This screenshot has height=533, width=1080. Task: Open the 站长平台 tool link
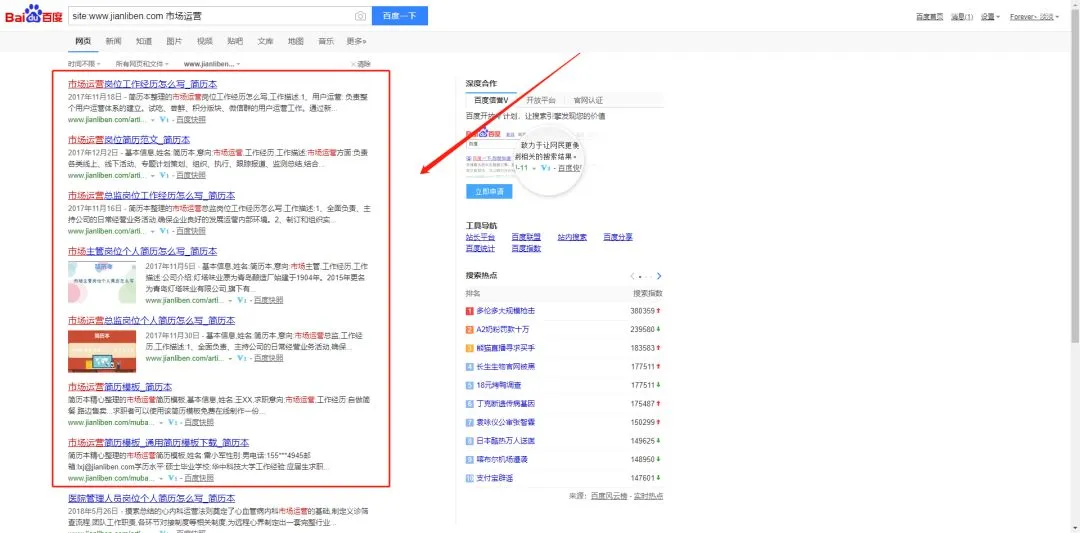click(480, 237)
